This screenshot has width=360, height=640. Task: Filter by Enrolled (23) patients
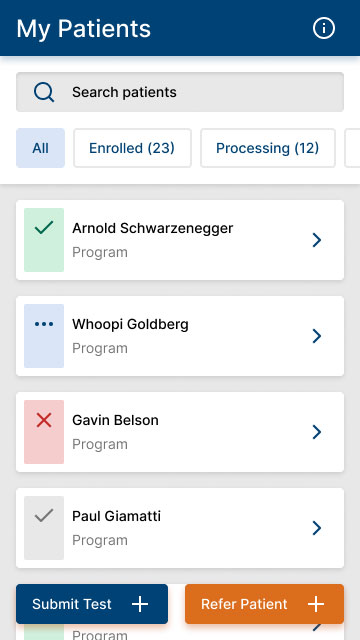[132, 148]
